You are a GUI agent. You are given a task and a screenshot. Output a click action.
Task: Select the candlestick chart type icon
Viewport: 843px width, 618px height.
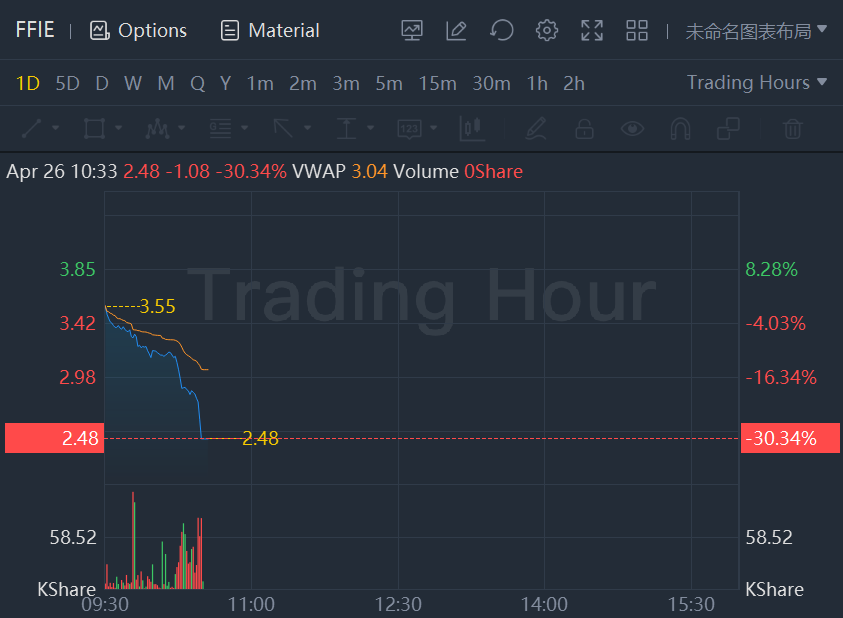pos(471,128)
